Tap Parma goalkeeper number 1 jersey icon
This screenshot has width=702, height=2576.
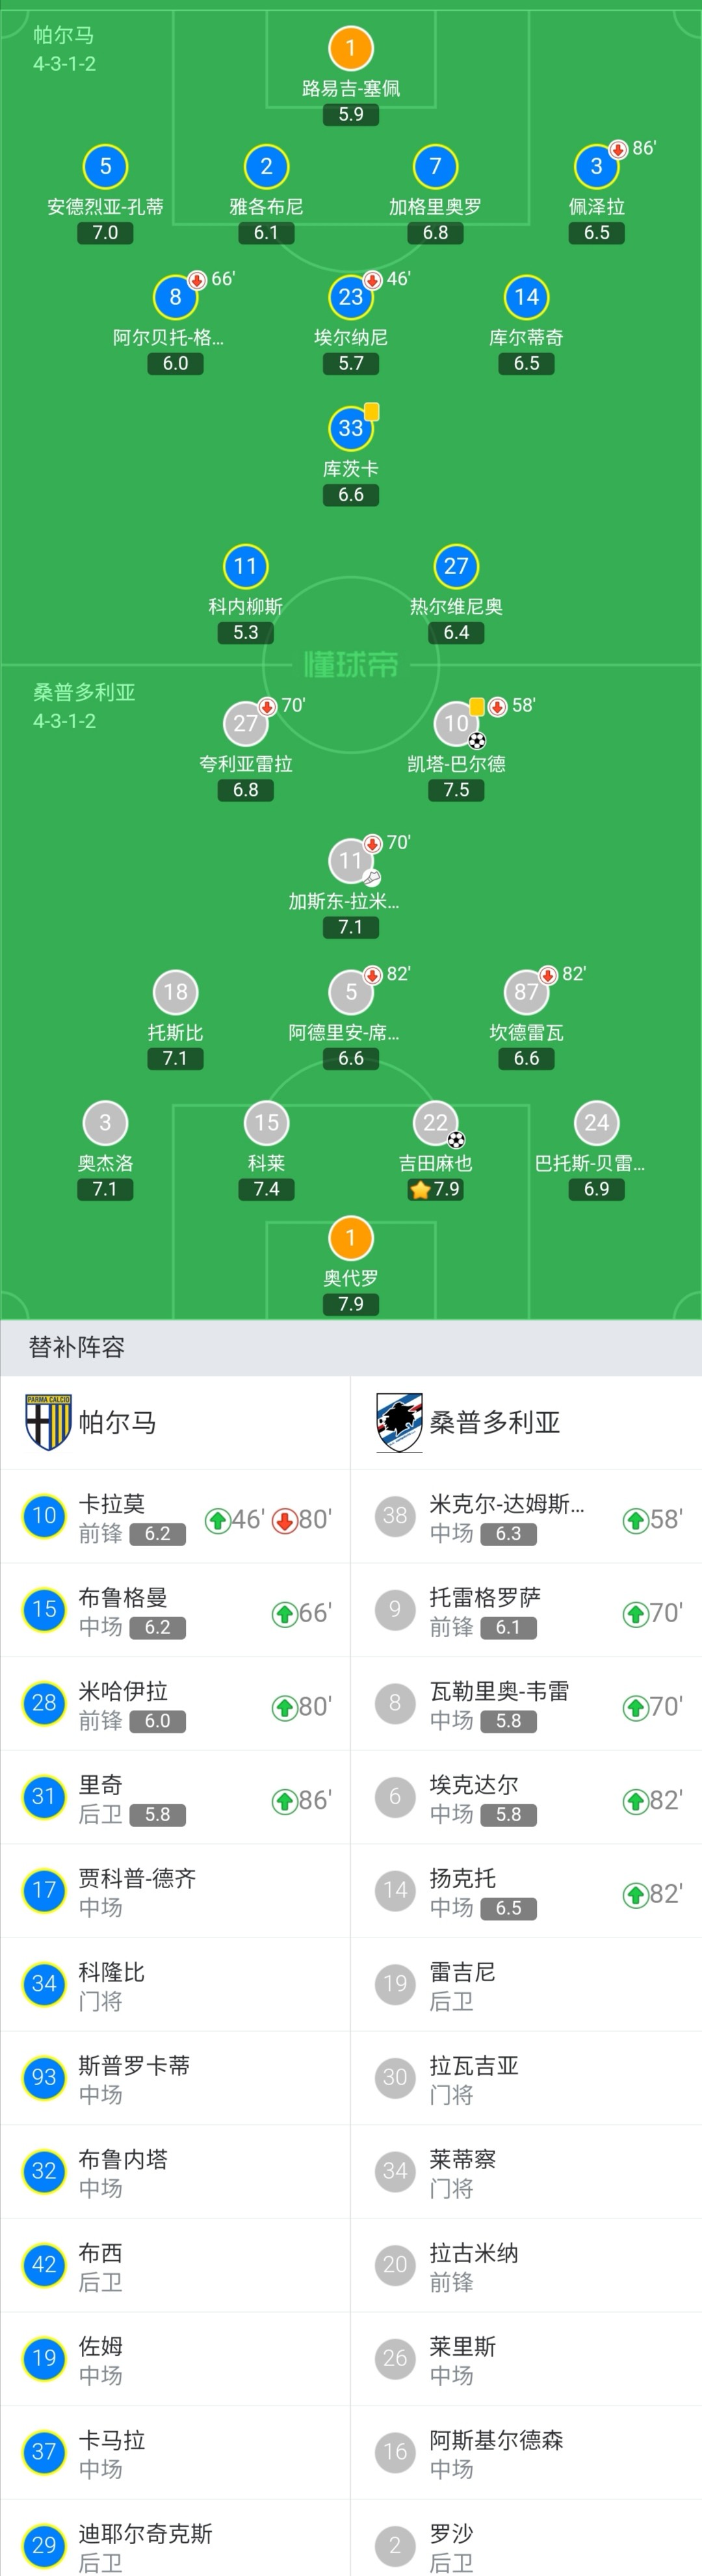pos(350,48)
